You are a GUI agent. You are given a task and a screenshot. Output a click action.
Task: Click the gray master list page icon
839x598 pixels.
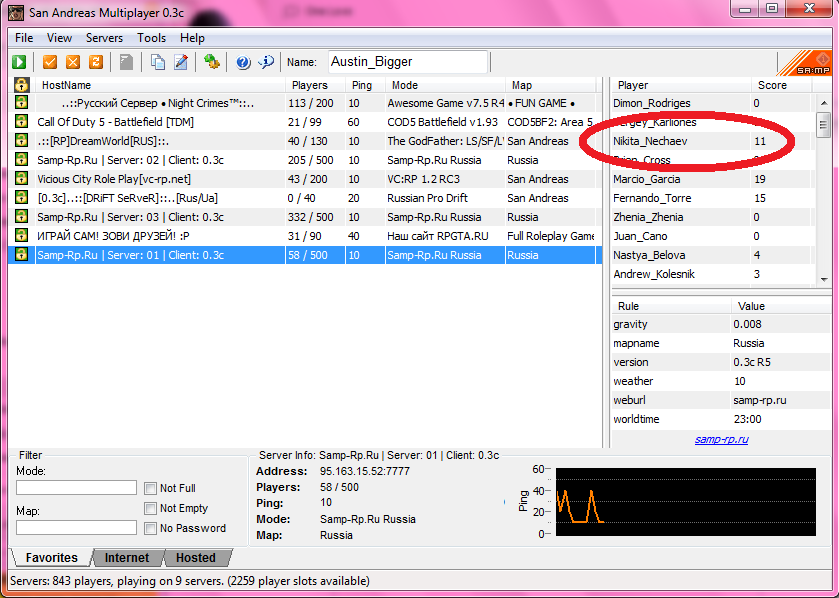[126, 62]
